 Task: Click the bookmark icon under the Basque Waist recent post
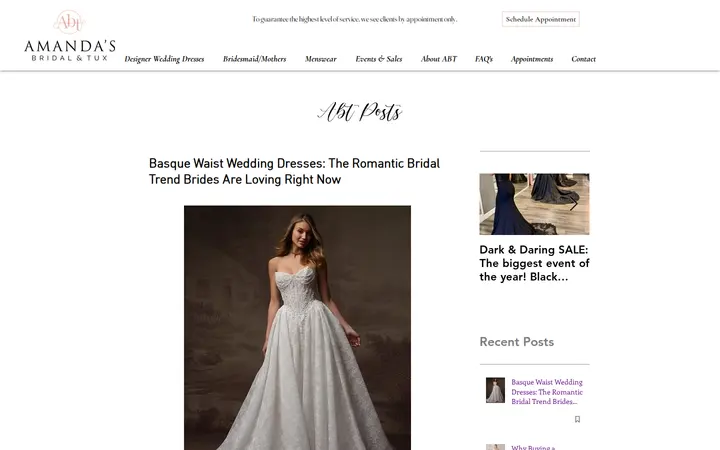click(577, 419)
